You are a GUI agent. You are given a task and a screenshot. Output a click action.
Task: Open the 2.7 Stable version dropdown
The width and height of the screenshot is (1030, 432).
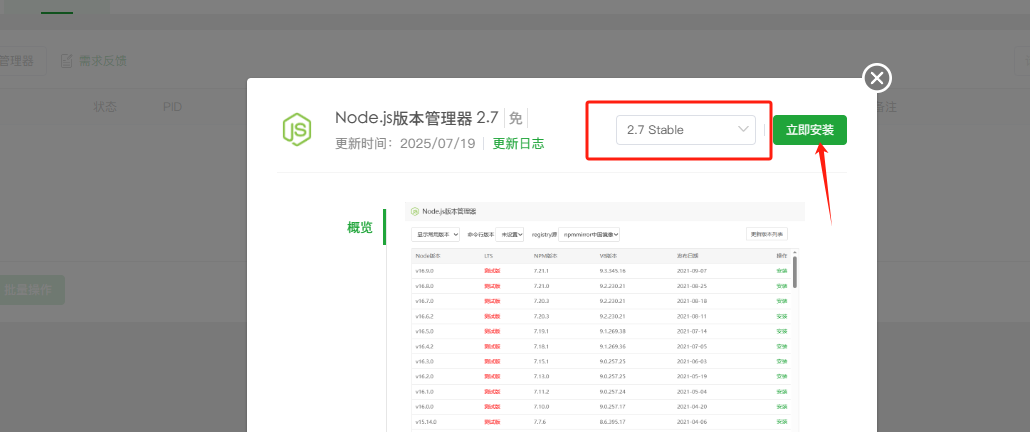click(685, 130)
